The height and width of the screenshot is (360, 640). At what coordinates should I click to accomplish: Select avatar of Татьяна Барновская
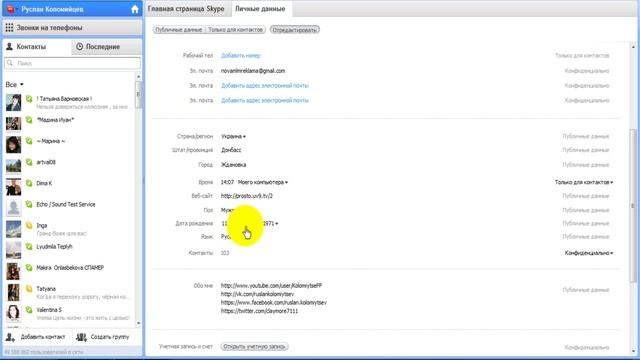click(x=13, y=102)
